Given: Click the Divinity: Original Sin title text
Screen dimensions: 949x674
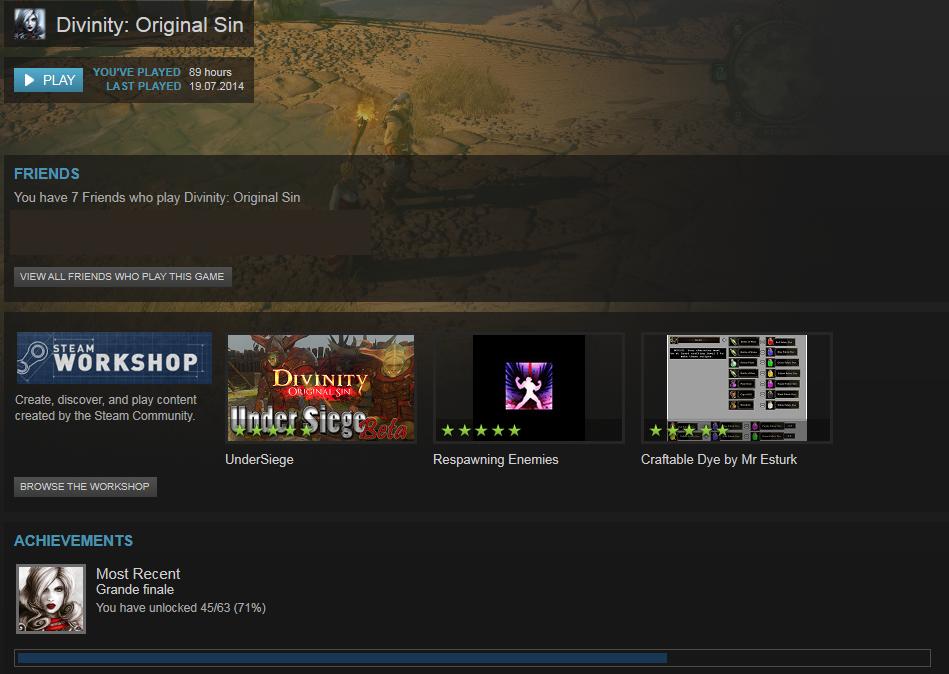Looking at the screenshot, I should click(x=149, y=25).
